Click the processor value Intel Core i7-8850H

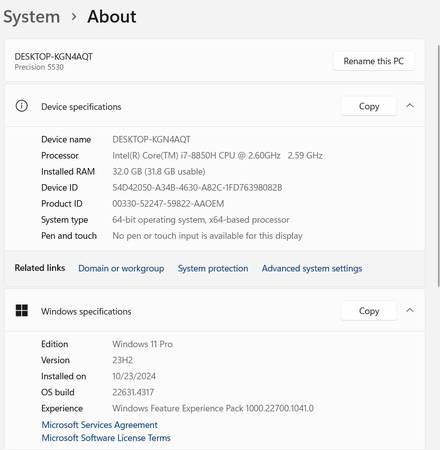pos(217,156)
